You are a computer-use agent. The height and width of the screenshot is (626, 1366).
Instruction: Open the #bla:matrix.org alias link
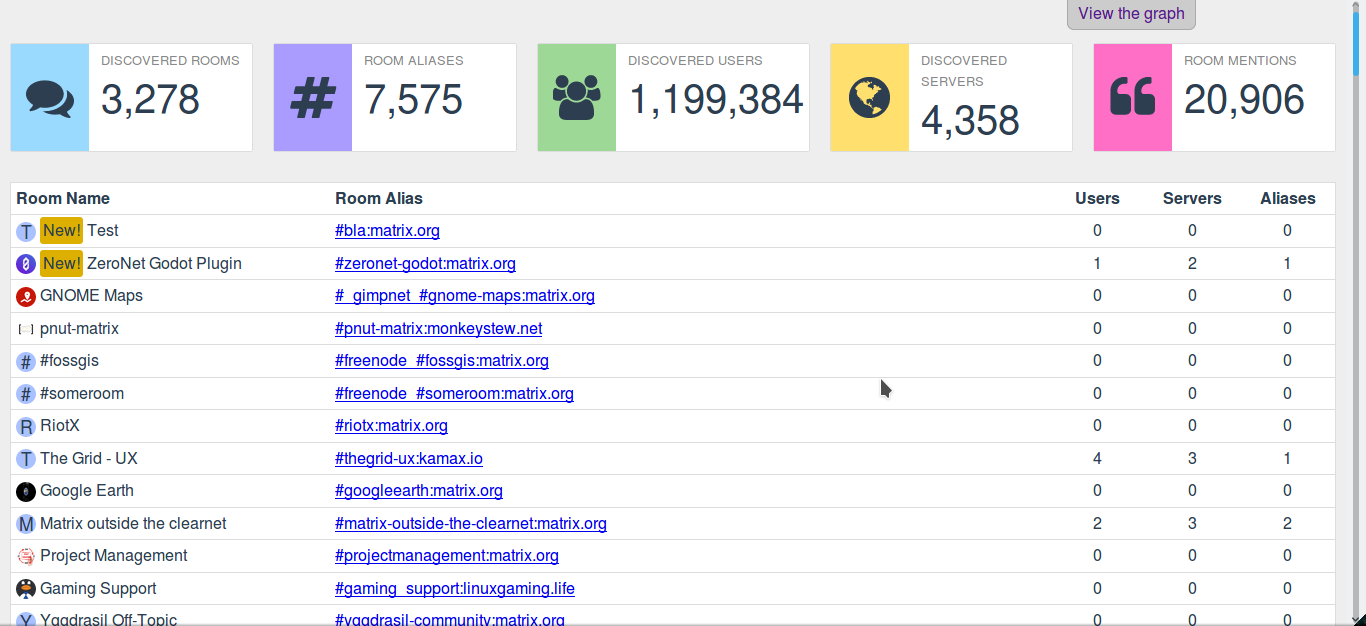pos(387,231)
